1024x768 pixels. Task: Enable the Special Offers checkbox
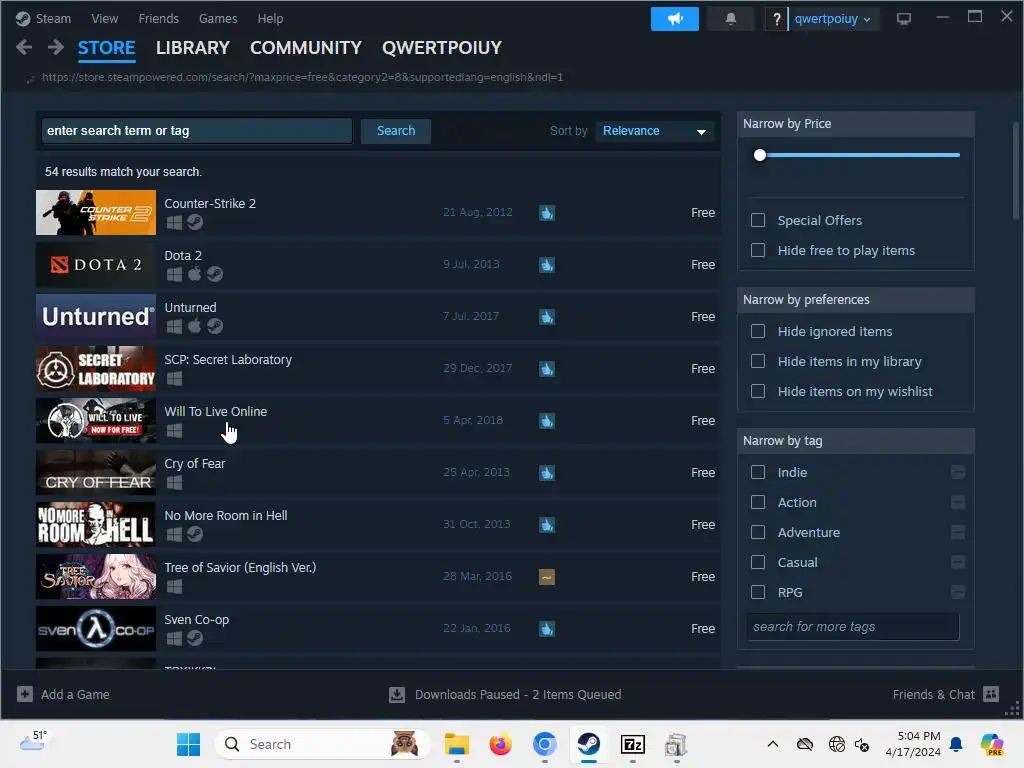click(x=758, y=220)
